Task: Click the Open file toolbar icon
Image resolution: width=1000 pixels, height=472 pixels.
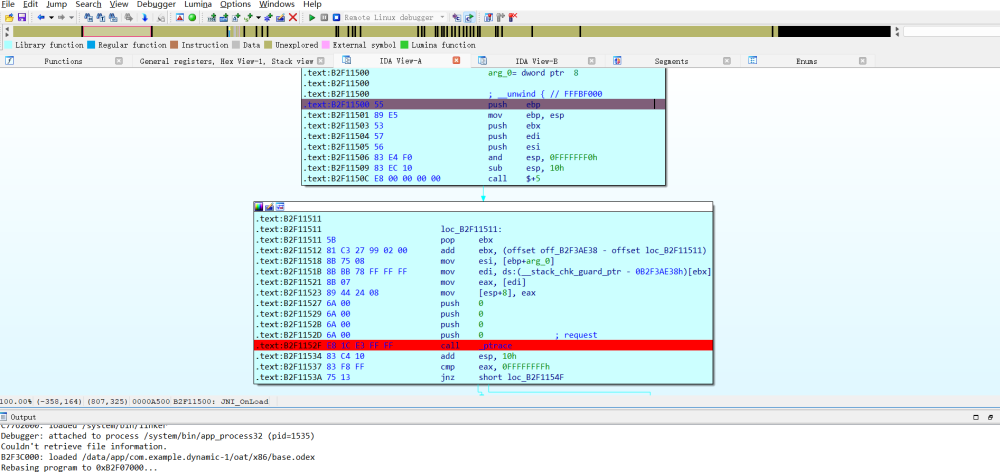Action: (9, 17)
